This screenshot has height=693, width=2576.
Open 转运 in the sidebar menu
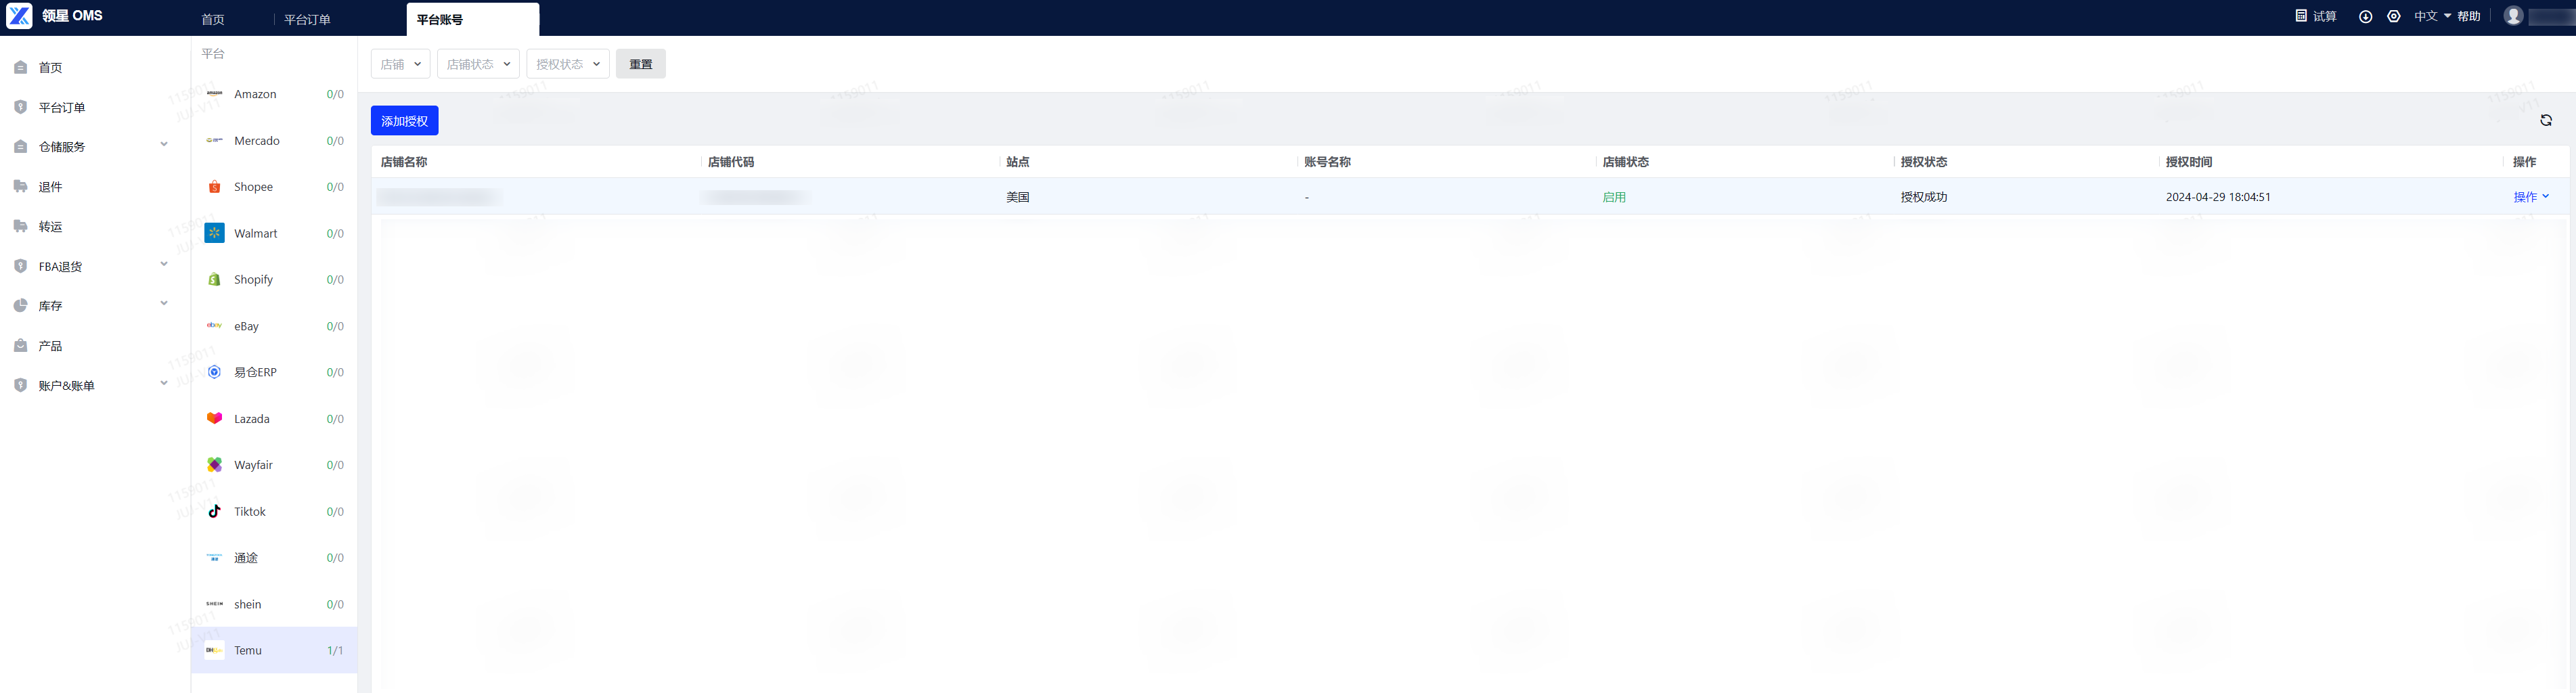pos(50,227)
